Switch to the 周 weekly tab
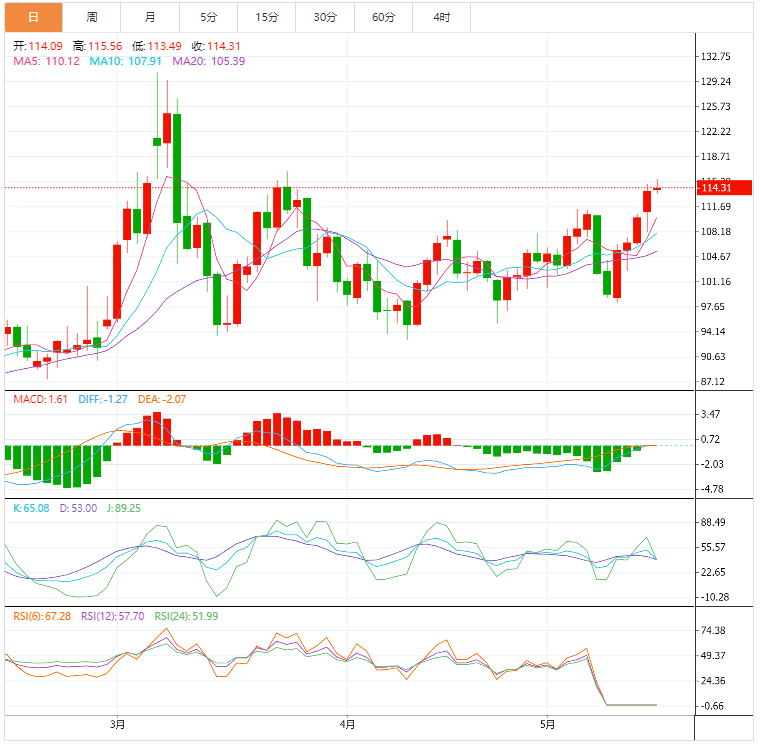 pyautogui.click(x=92, y=17)
